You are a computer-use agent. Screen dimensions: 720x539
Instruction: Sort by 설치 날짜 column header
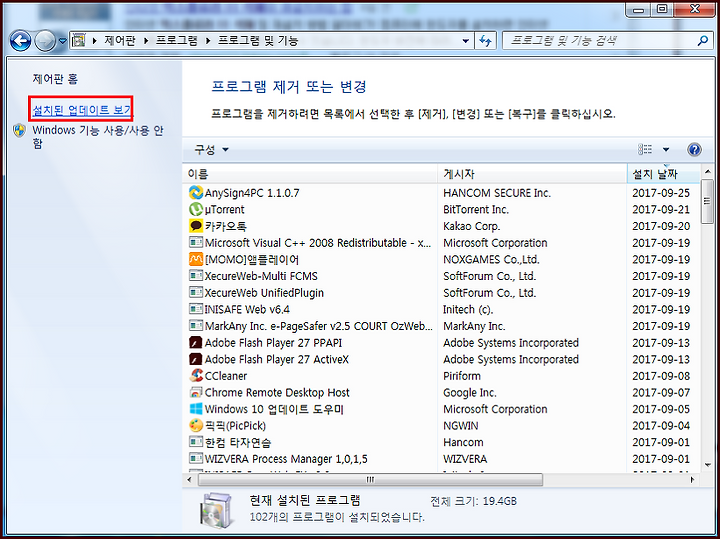[664, 174]
